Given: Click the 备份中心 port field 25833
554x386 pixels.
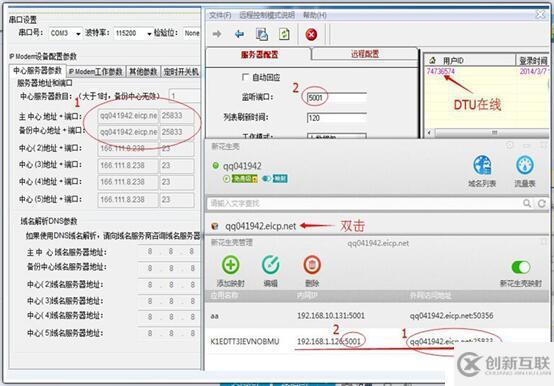Looking at the screenshot, I should [177, 132].
